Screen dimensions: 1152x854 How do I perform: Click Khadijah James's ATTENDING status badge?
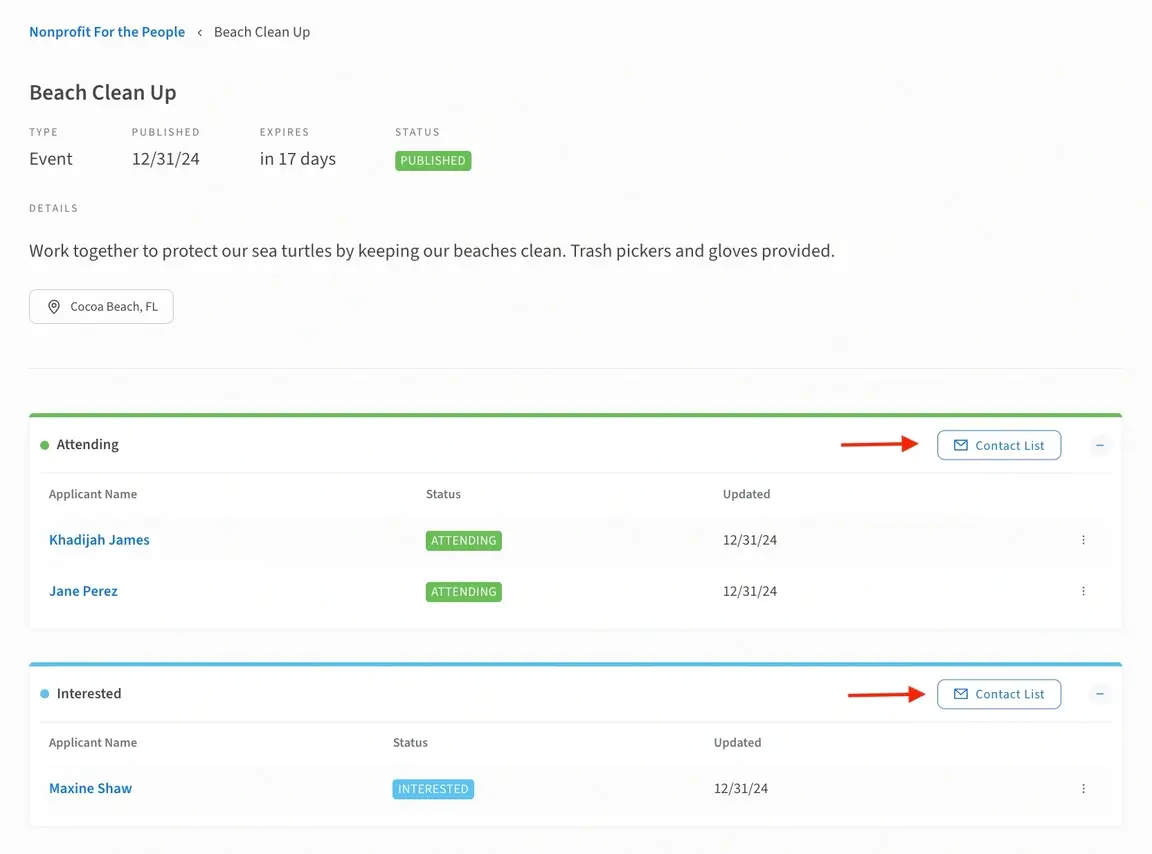tap(463, 541)
